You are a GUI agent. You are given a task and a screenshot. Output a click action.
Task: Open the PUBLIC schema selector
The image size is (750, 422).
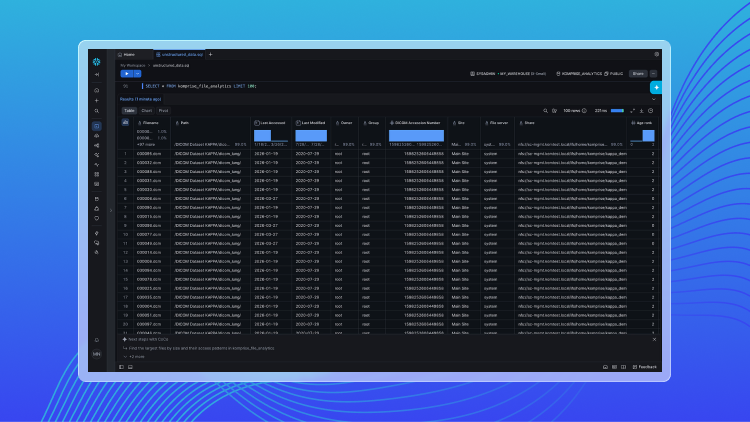coord(614,74)
